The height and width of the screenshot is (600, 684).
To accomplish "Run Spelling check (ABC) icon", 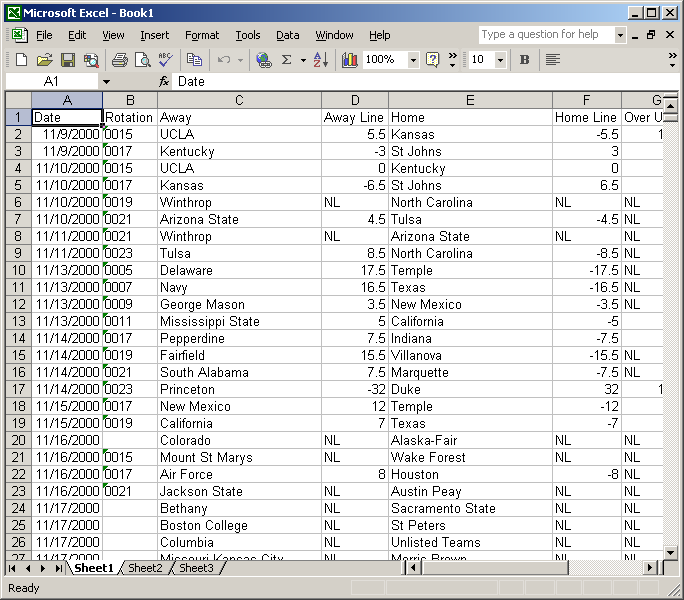I will coord(165,59).
